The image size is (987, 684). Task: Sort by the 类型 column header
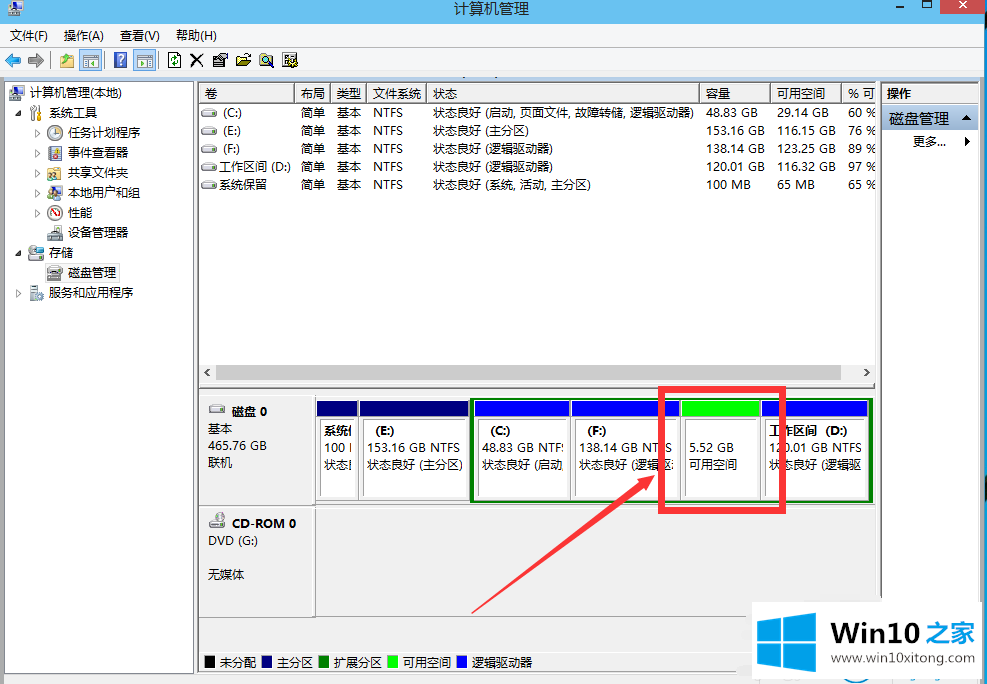tap(348, 94)
